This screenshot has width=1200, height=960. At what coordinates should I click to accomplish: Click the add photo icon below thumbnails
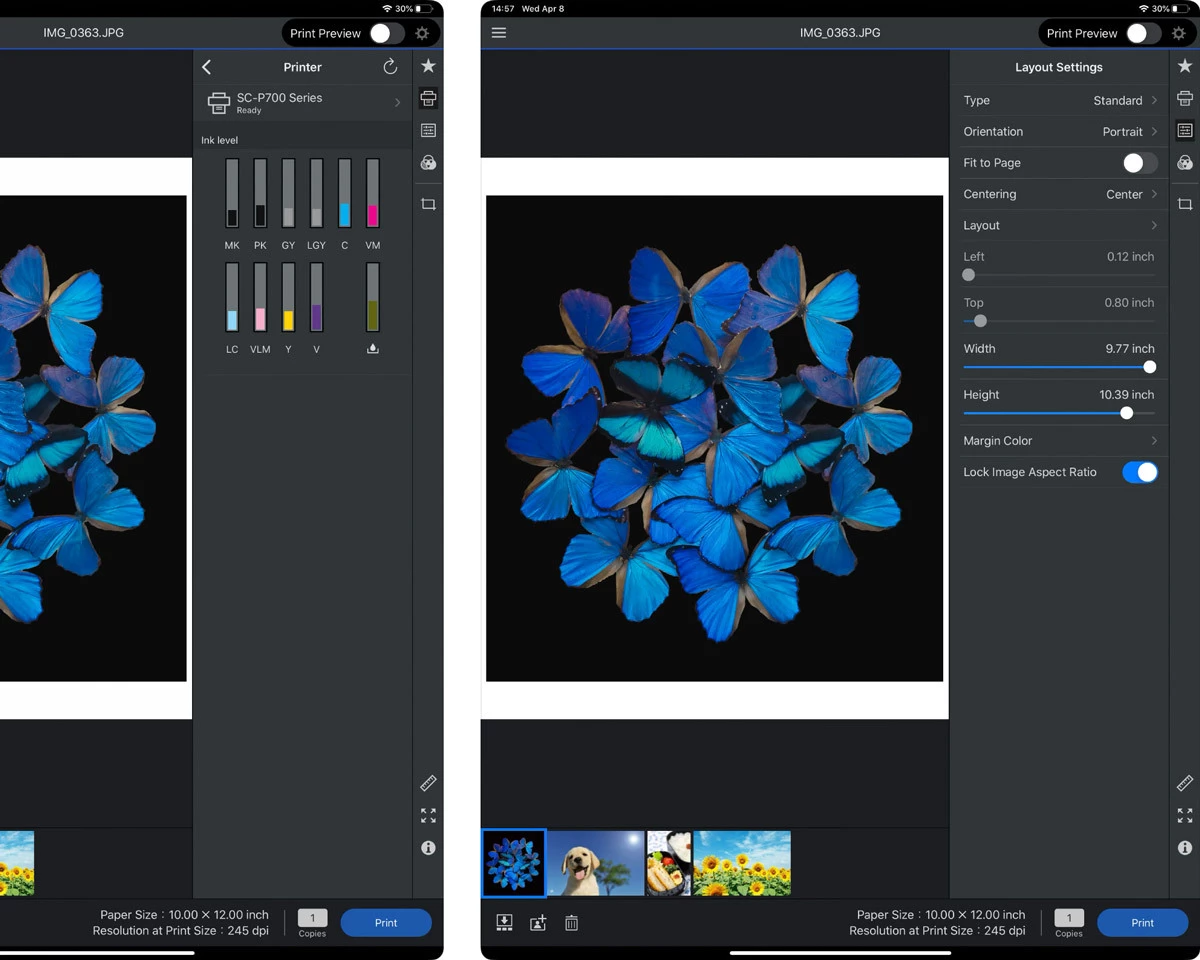pyautogui.click(x=538, y=923)
